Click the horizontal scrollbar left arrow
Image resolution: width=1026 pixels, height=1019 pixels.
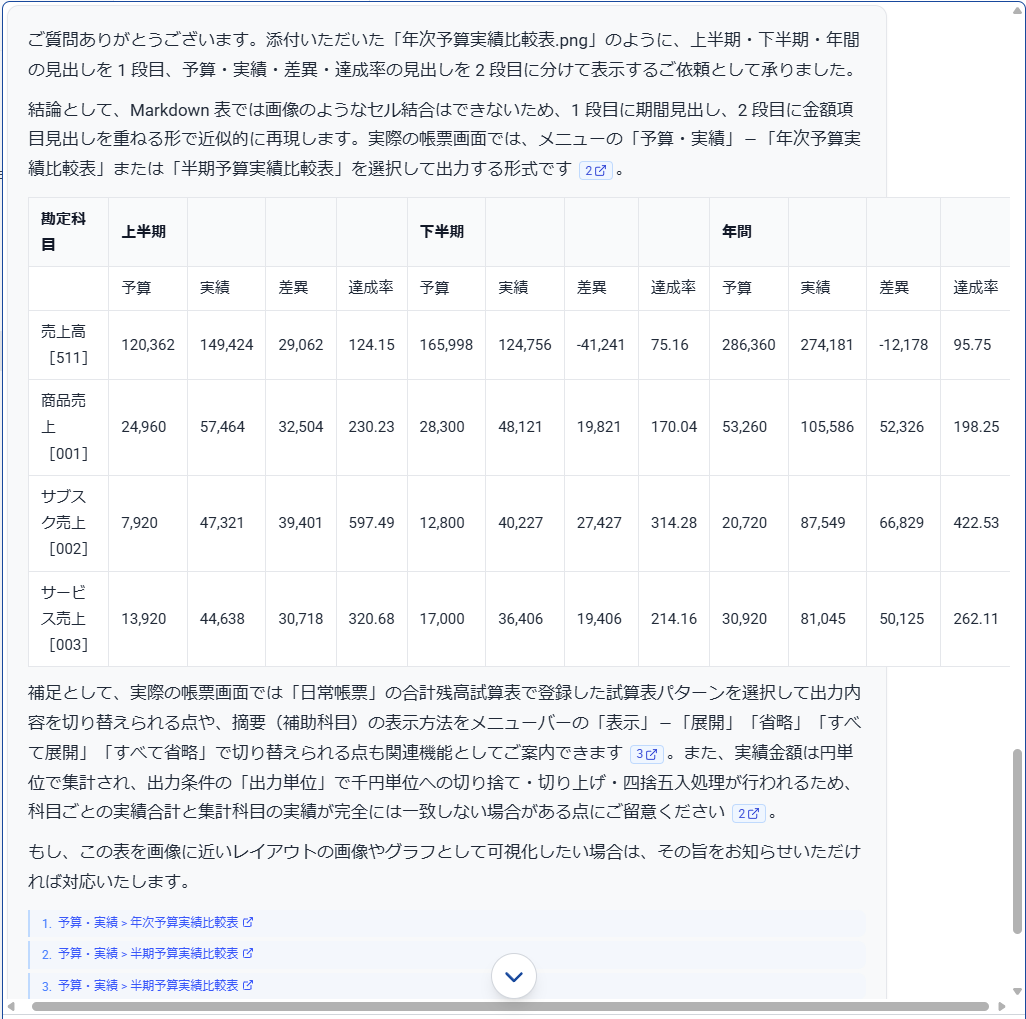click(11, 1007)
